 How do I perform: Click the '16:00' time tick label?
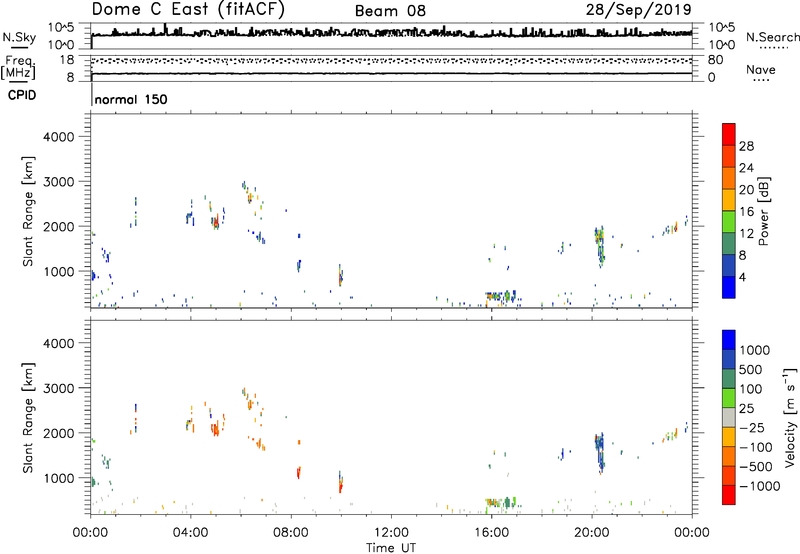point(491,533)
